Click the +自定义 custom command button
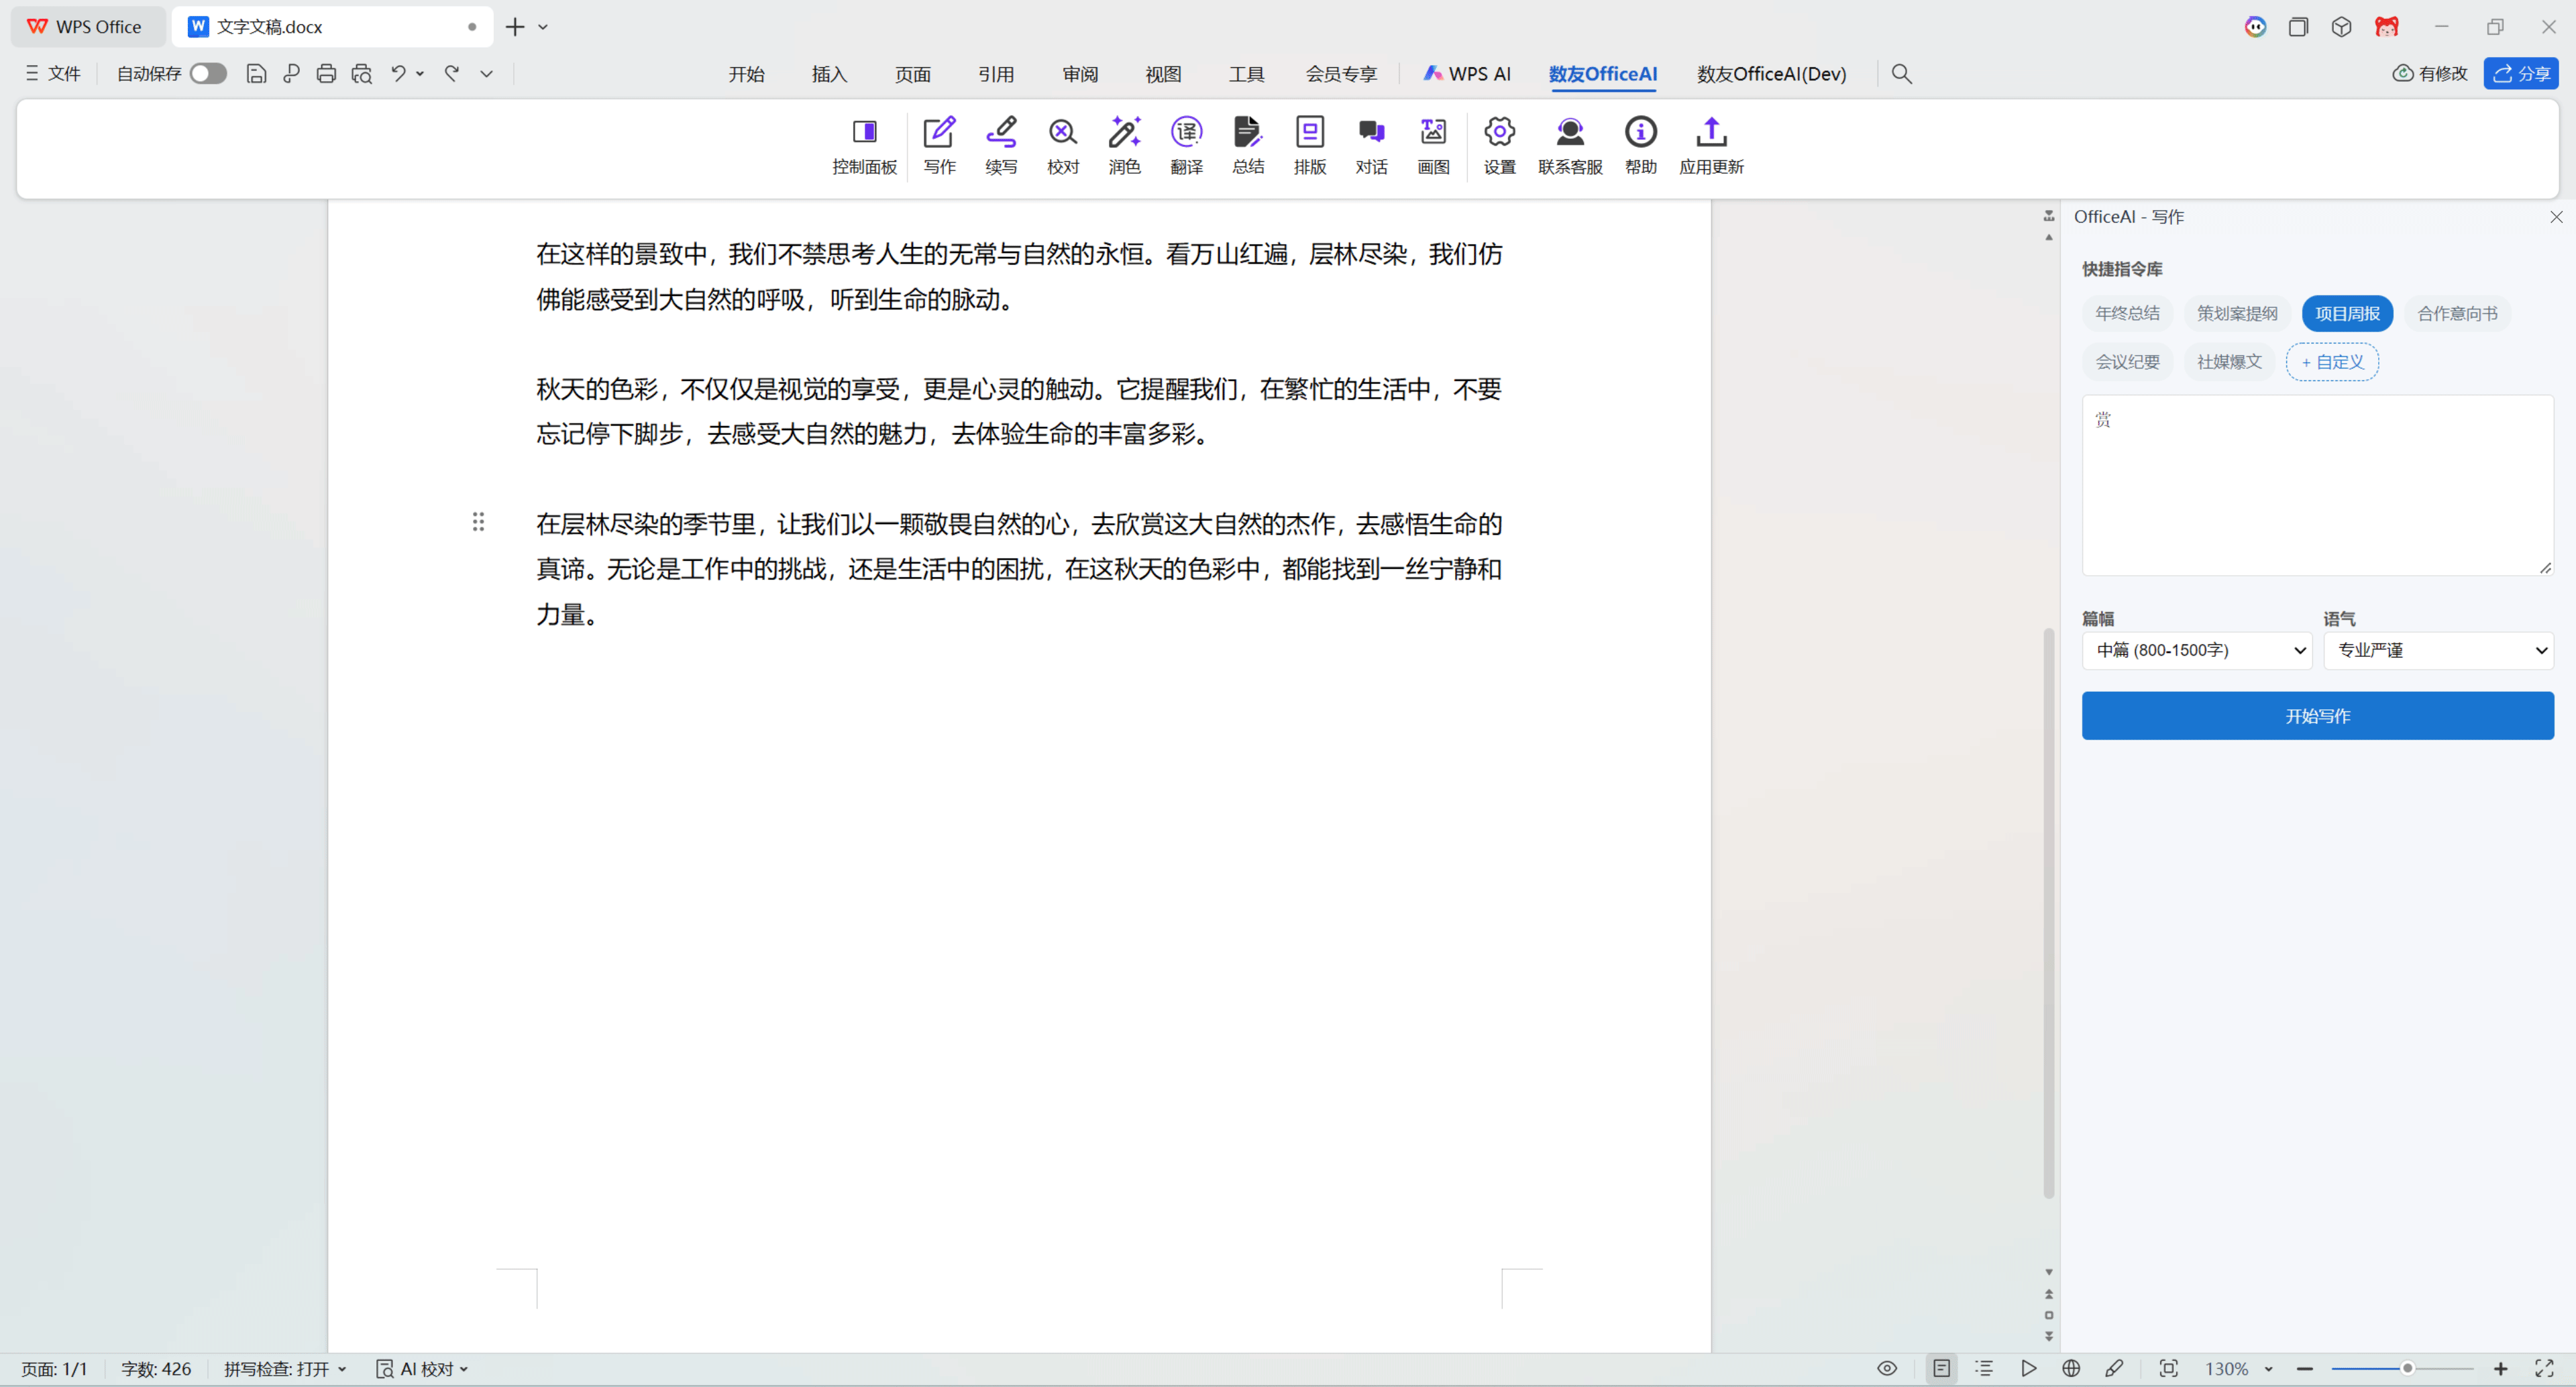This screenshot has width=2576, height=1387. 2332,361
